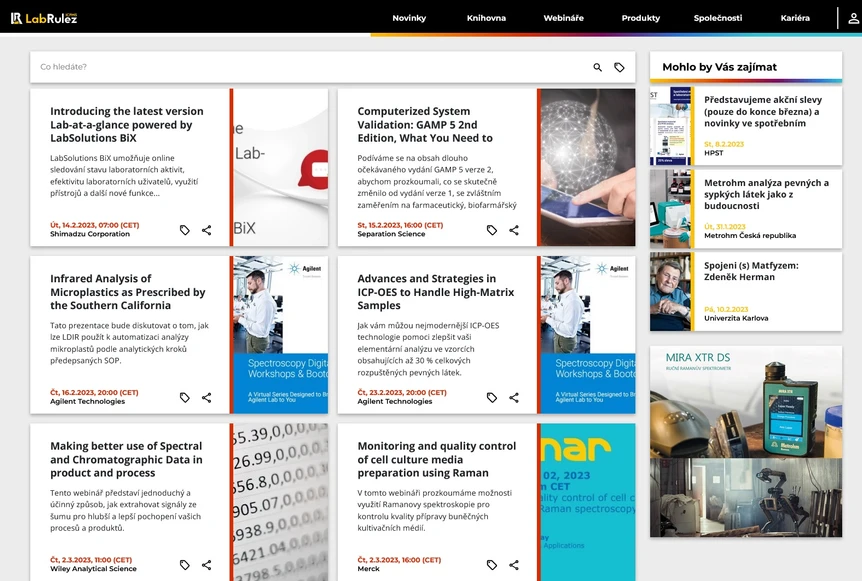The image size is (862, 581).
Task: Open 'Infrared Analysis of Microplastics' title
Action: (128, 292)
